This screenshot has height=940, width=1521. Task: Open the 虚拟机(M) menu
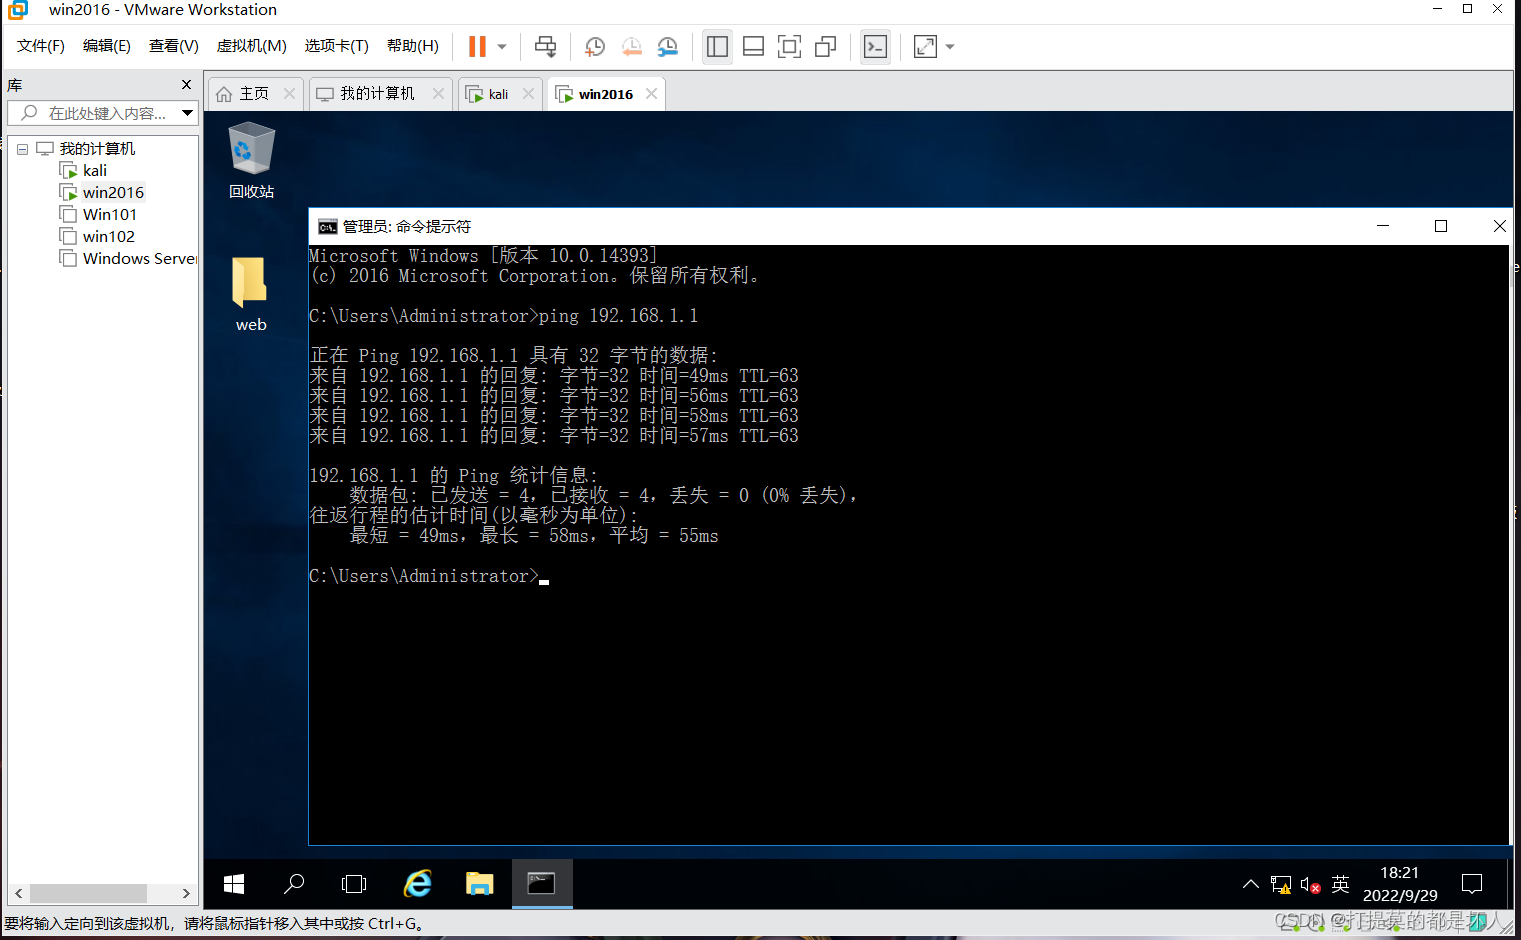(252, 46)
